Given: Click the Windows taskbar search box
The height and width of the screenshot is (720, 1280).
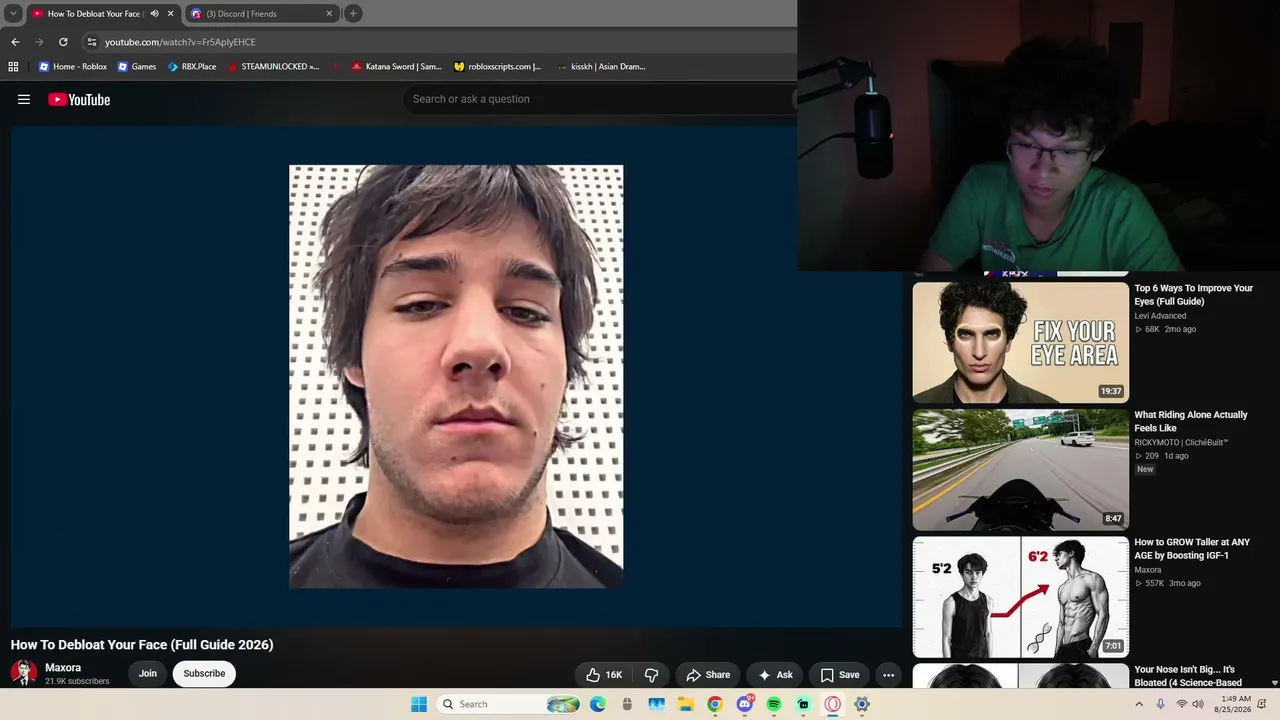Looking at the screenshot, I should 510,704.
